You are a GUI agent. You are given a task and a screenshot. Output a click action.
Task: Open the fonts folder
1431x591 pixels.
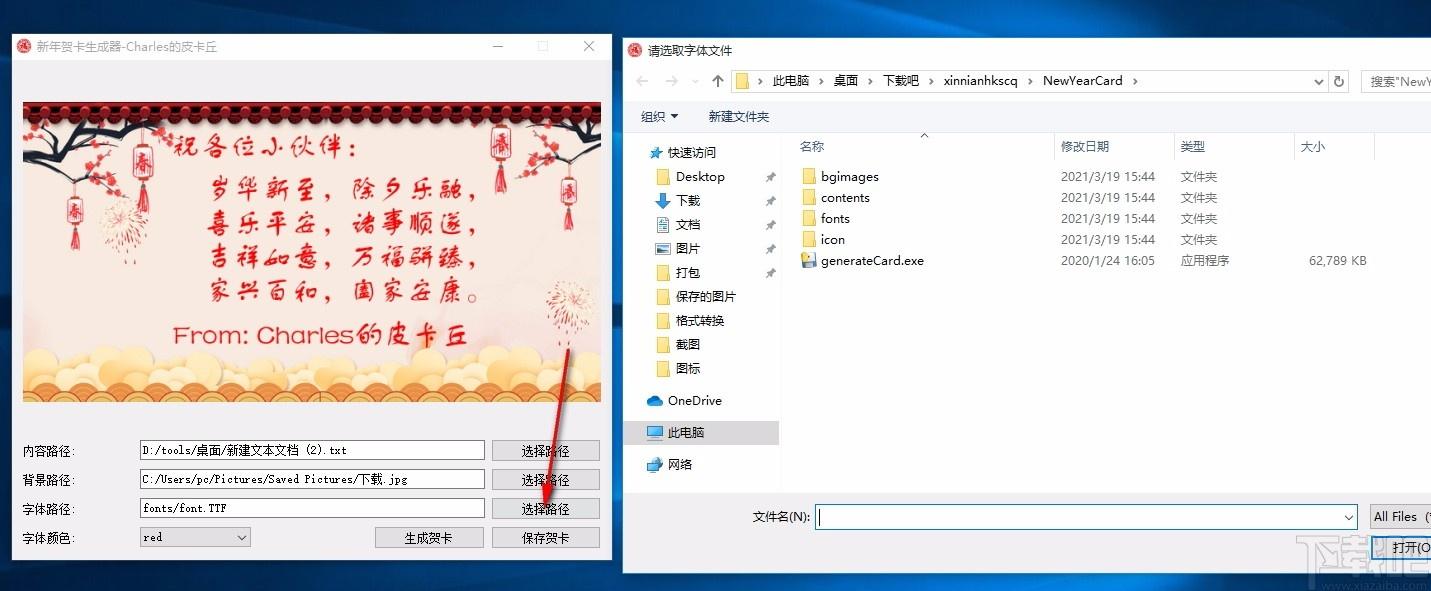[x=834, y=219]
